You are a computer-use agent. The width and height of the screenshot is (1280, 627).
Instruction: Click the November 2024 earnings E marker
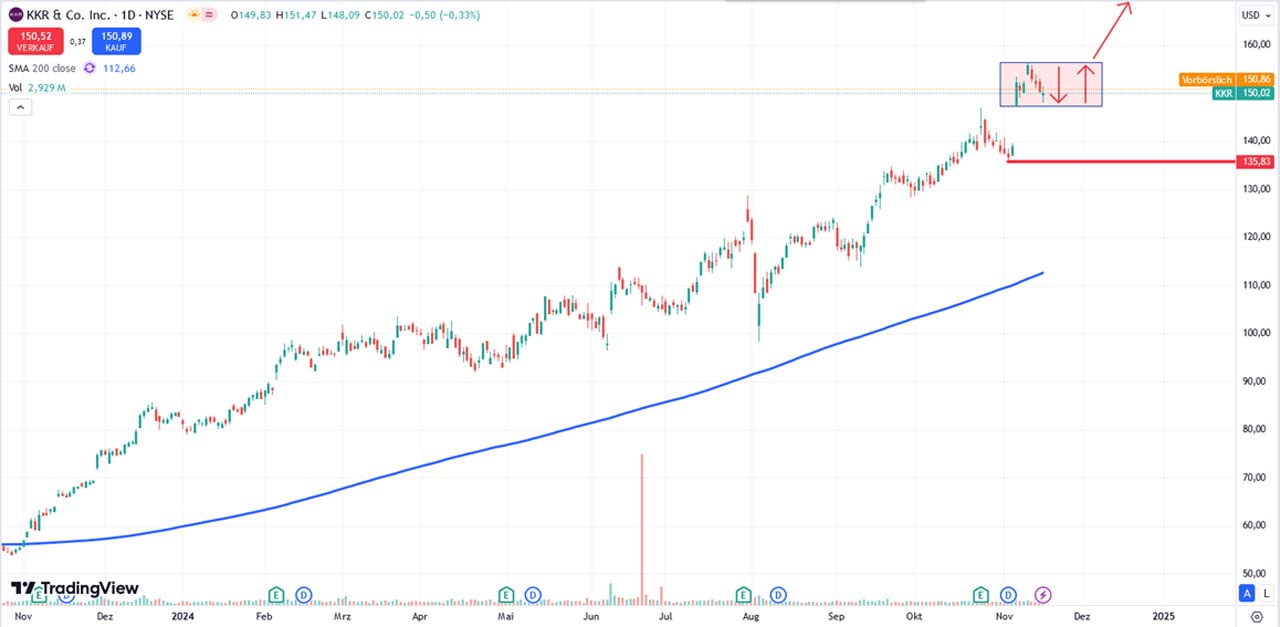[x=983, y=595]
